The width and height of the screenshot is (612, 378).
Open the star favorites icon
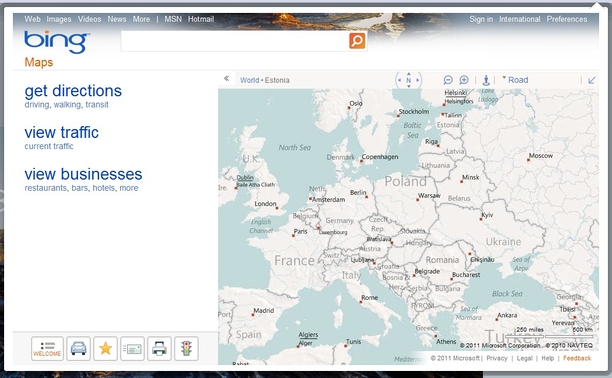tap(105, 348)
